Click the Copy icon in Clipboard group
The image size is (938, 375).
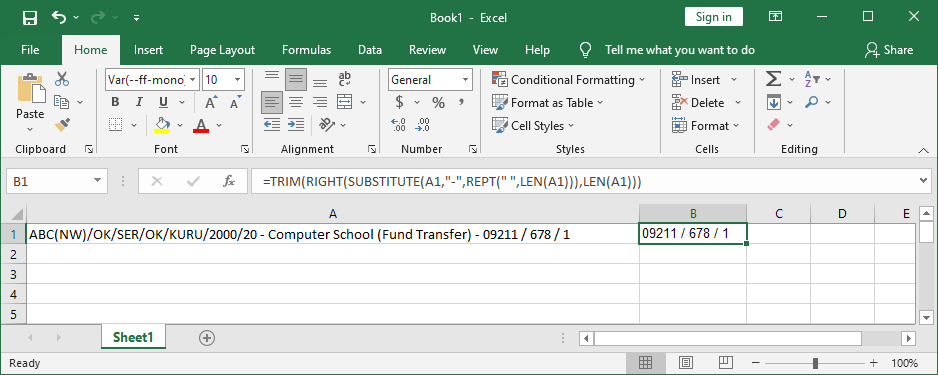[x=62, y=102]
